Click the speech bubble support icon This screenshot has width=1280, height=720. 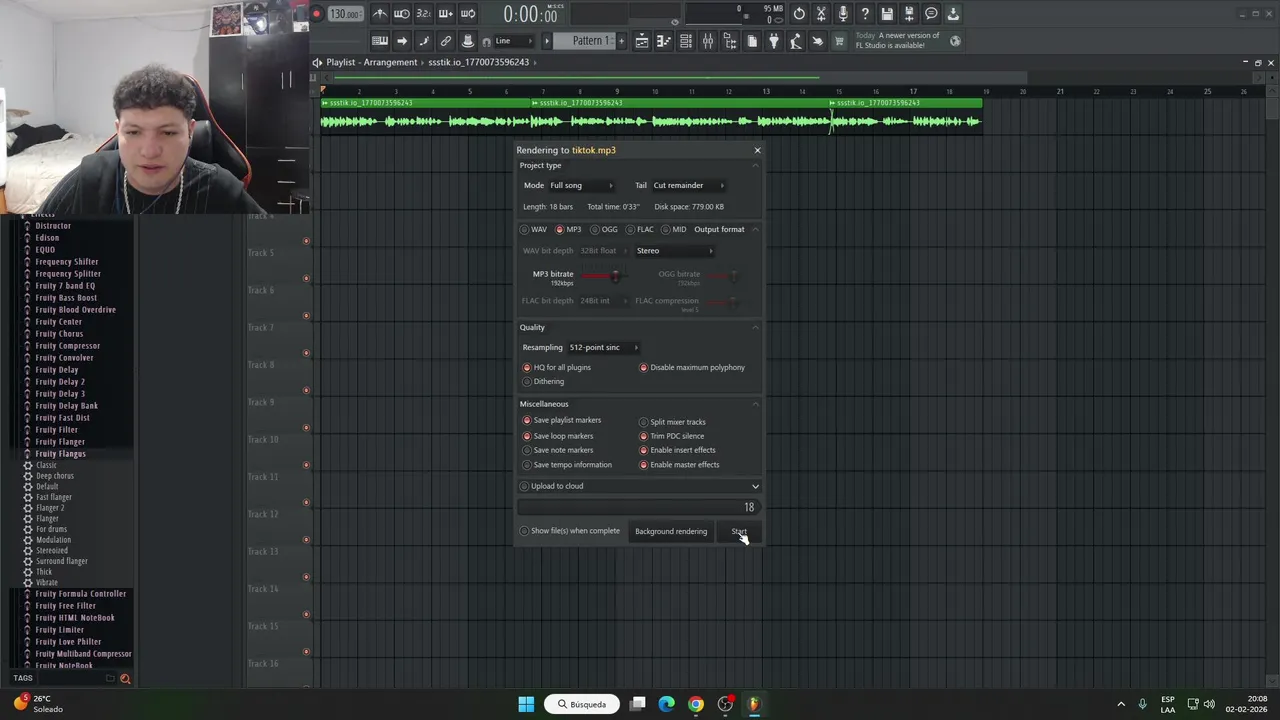point(931,14)
